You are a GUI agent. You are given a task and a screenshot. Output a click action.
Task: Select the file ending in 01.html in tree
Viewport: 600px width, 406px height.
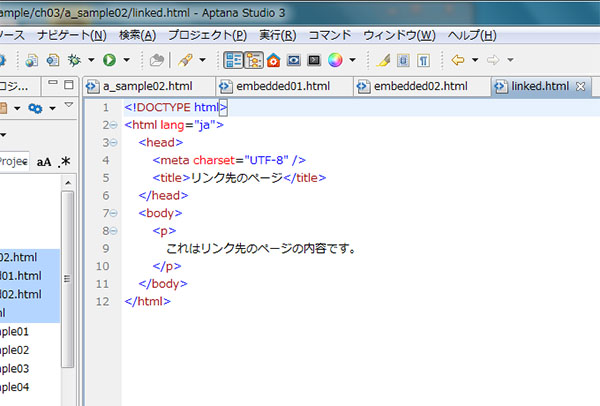click(21, 276)
